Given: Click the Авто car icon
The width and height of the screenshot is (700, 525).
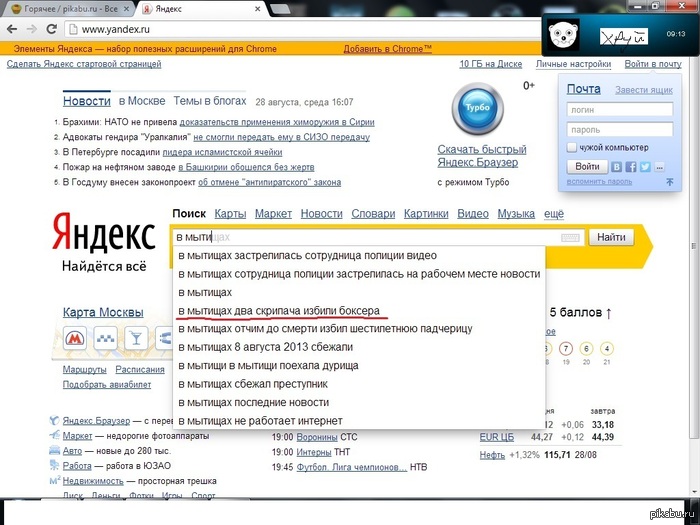Looking at the screenshot, I should [54, 450].
